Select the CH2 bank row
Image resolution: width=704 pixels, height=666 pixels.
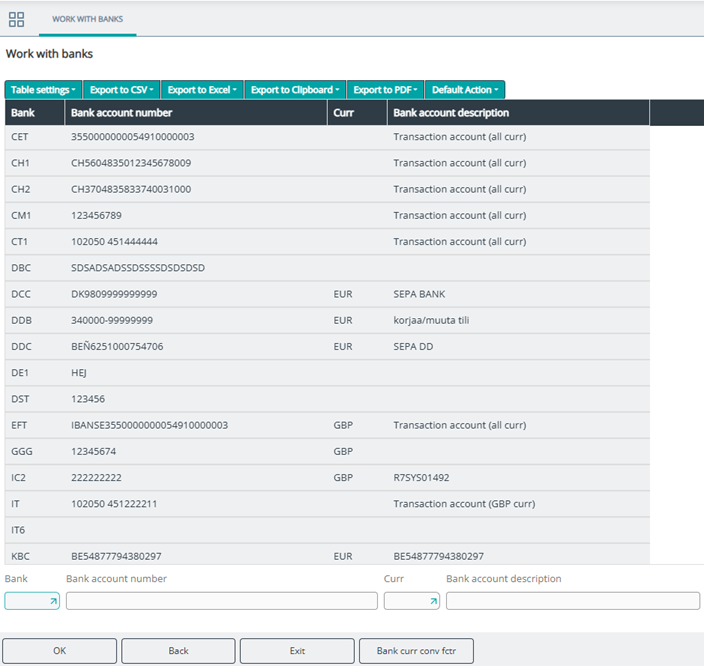click(x=327, y=189)
